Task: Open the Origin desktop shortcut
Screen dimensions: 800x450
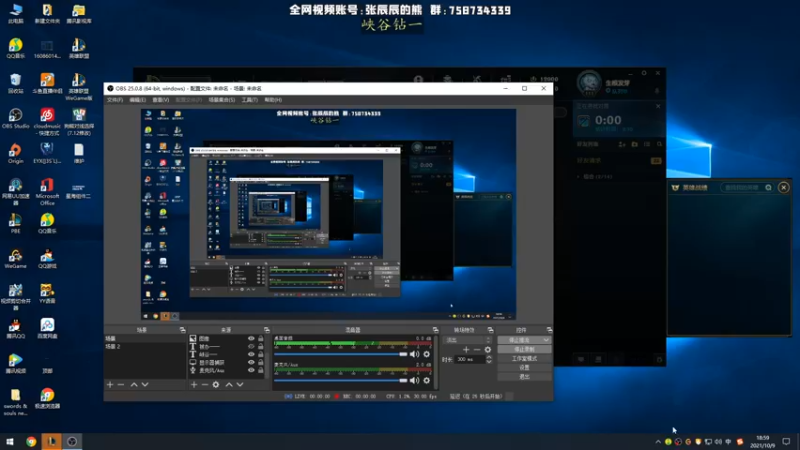Action: [15, 154]
